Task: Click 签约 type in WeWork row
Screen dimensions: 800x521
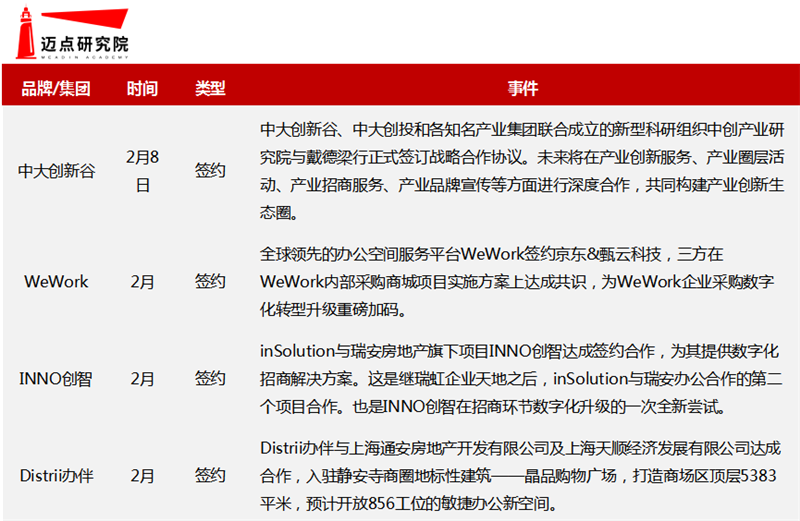Action: (x=210, y=281)
